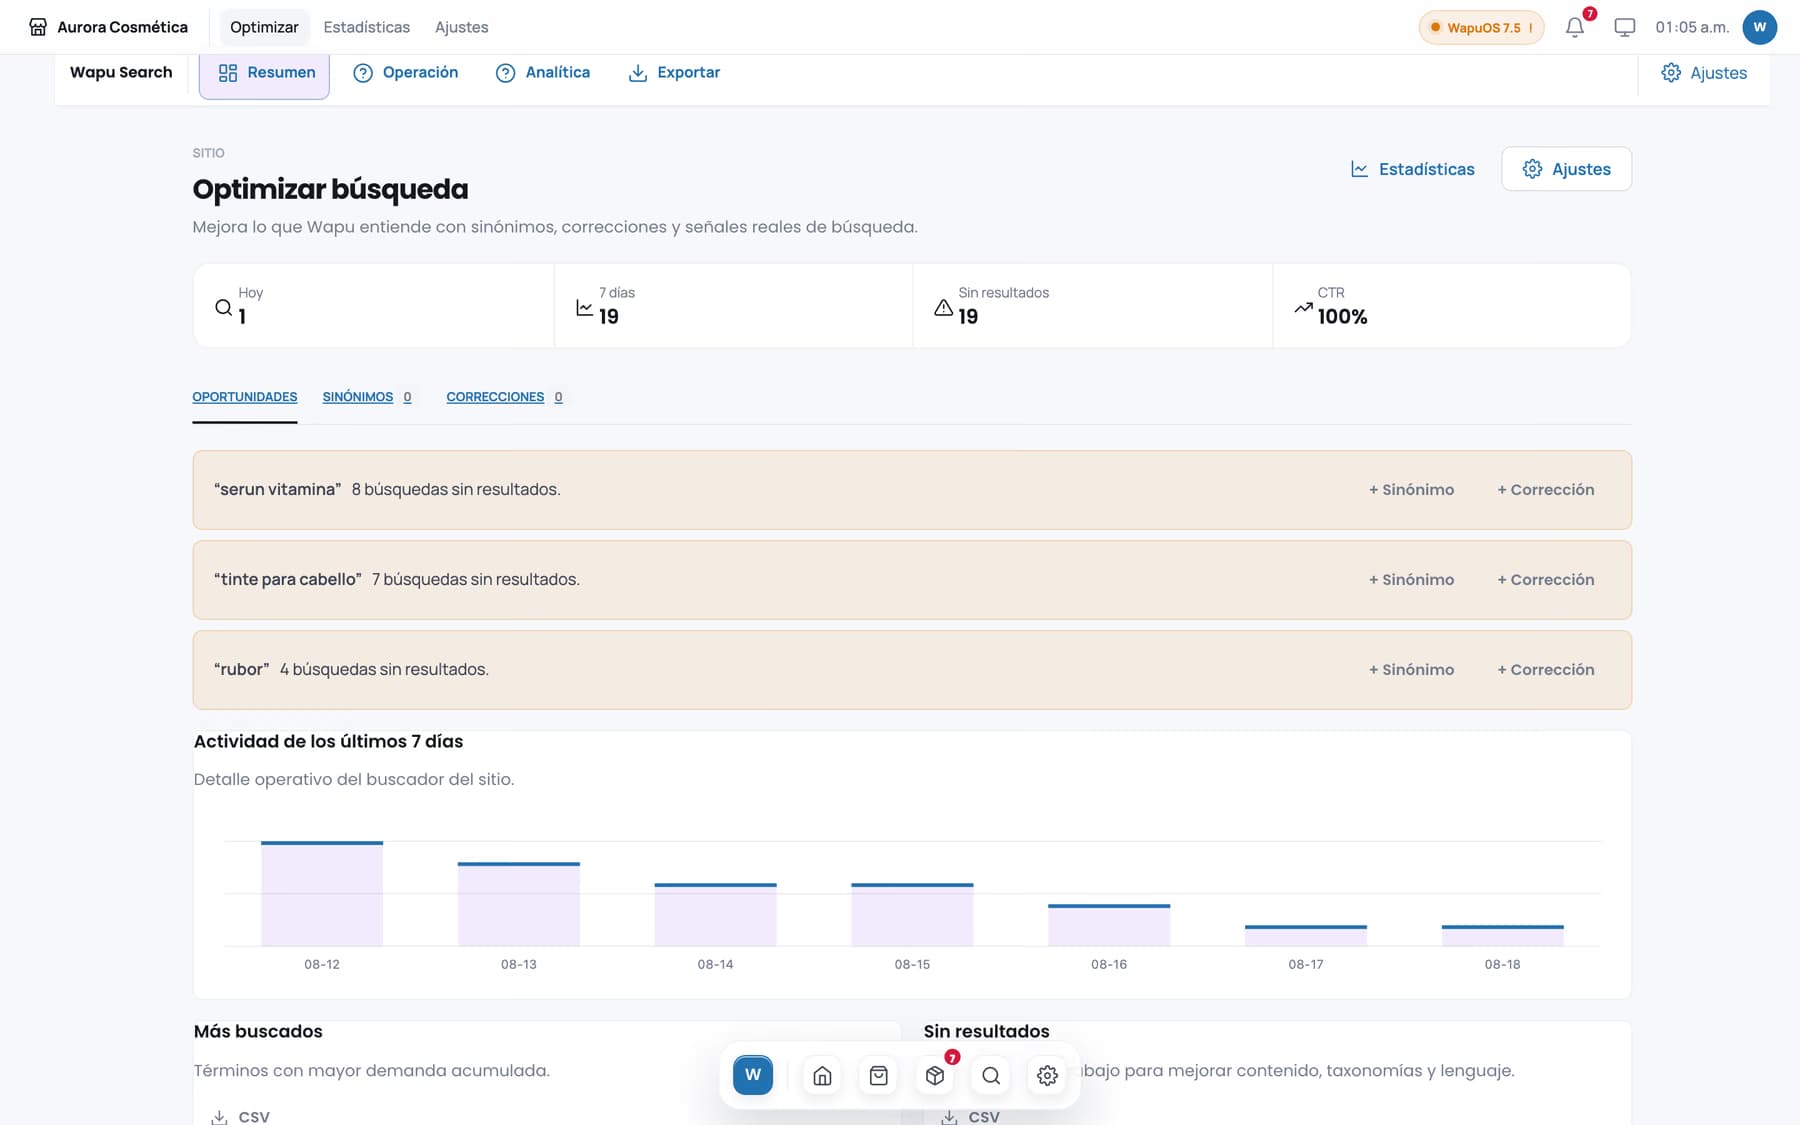Viewport: 1800px width, 1125px height.
Task: Click the monitor display icon in header
Action: coord(1625,27)
